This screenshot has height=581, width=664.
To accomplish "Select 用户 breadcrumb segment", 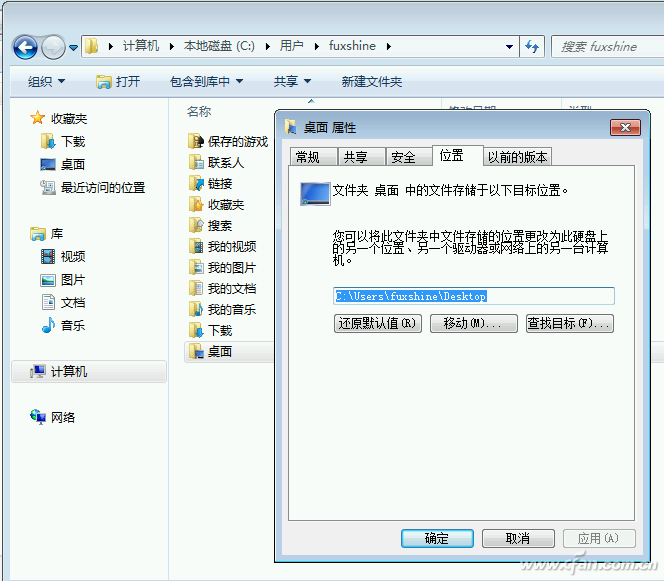I will point(291,46).
